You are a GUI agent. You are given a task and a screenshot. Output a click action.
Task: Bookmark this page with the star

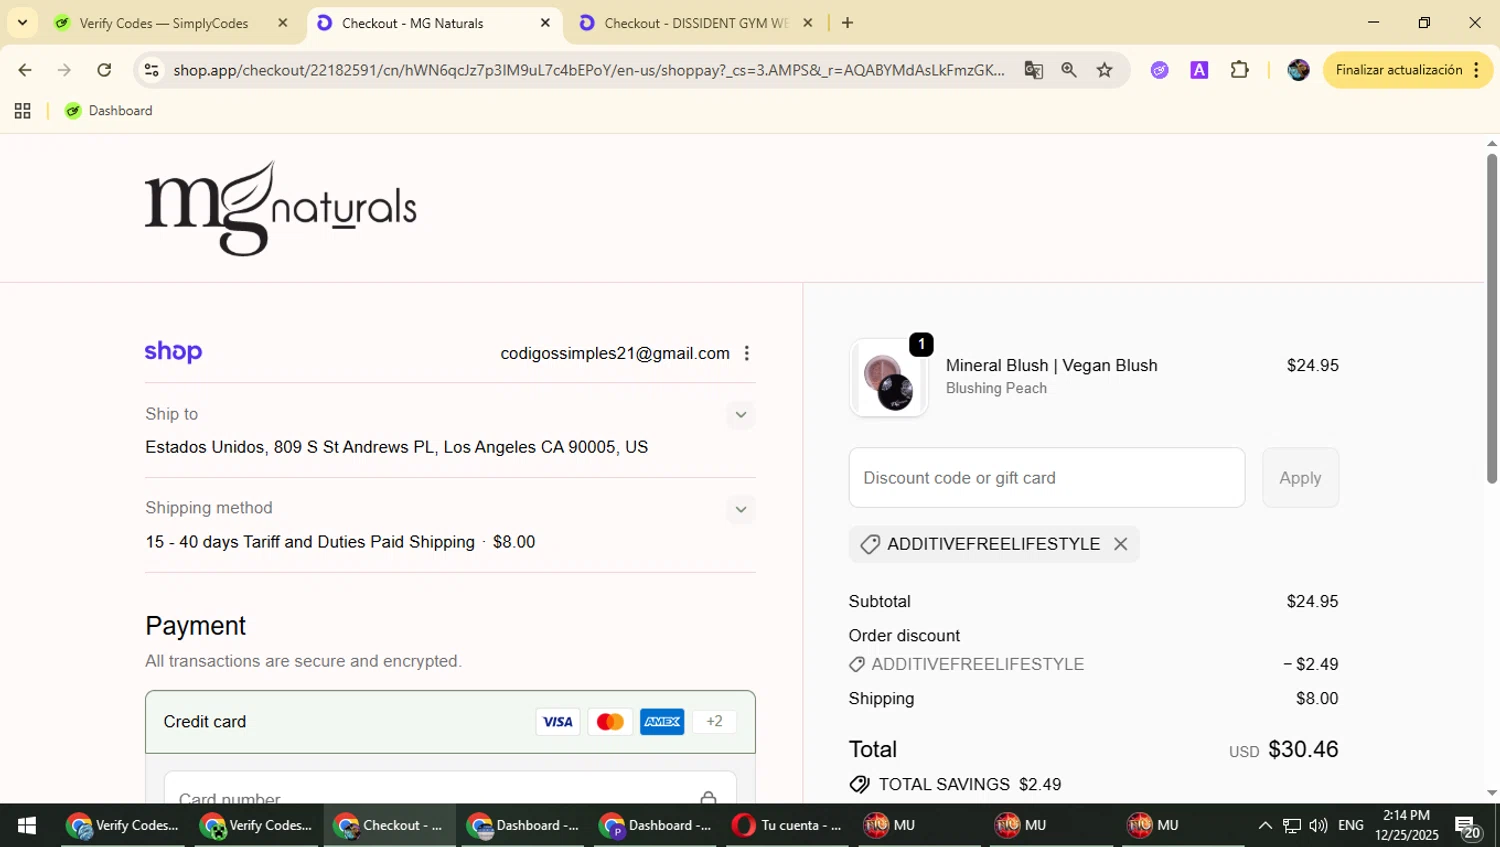1104,70
